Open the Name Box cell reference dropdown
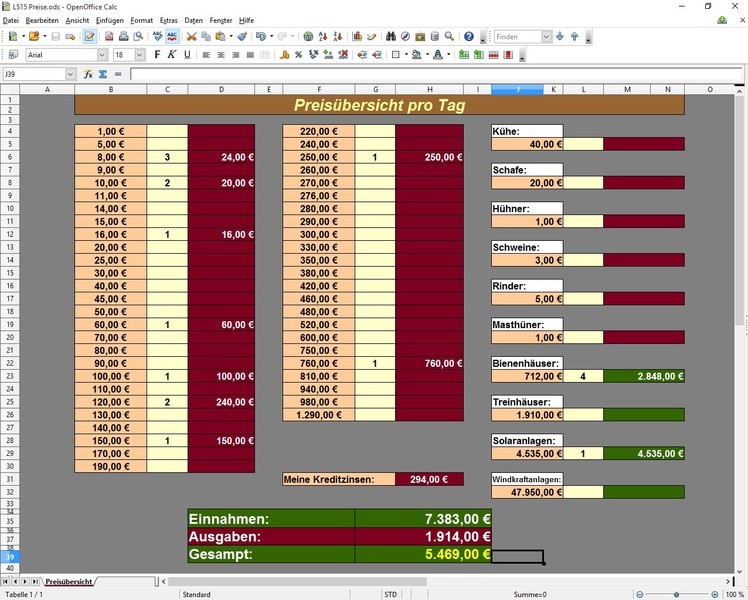This screenshot has height=600, width=748. 70,74
